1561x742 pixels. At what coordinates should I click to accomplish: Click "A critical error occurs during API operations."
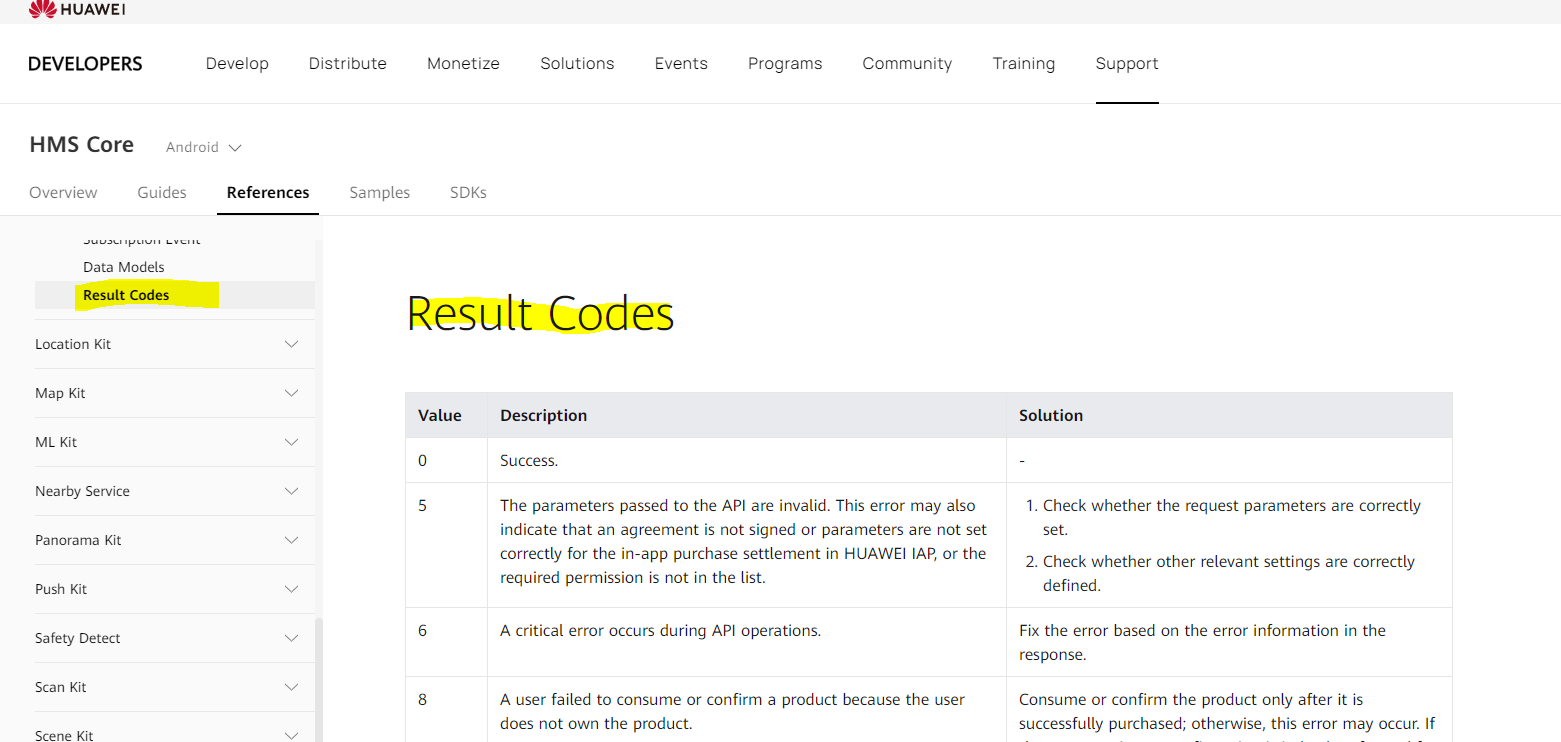[x=660, y=630]
